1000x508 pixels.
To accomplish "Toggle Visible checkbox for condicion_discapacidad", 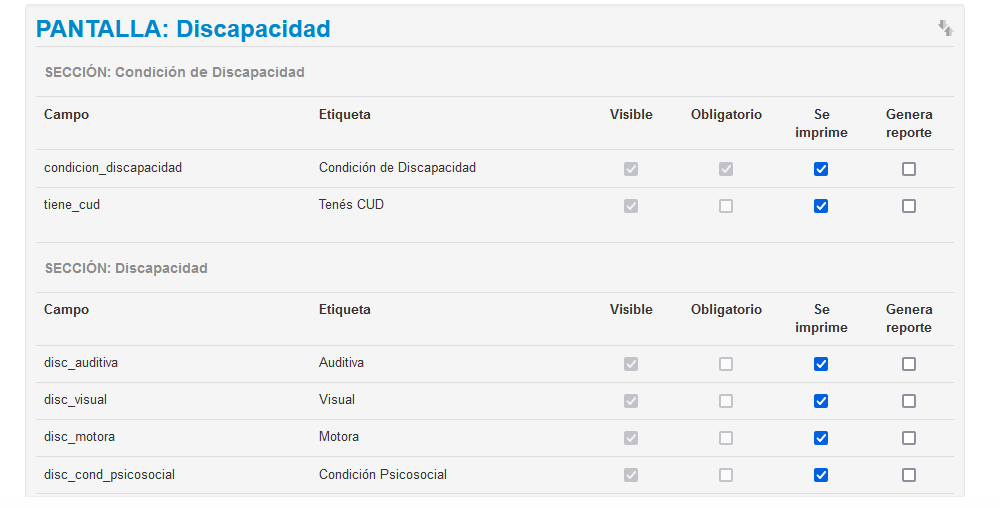I will pos(631,169).
